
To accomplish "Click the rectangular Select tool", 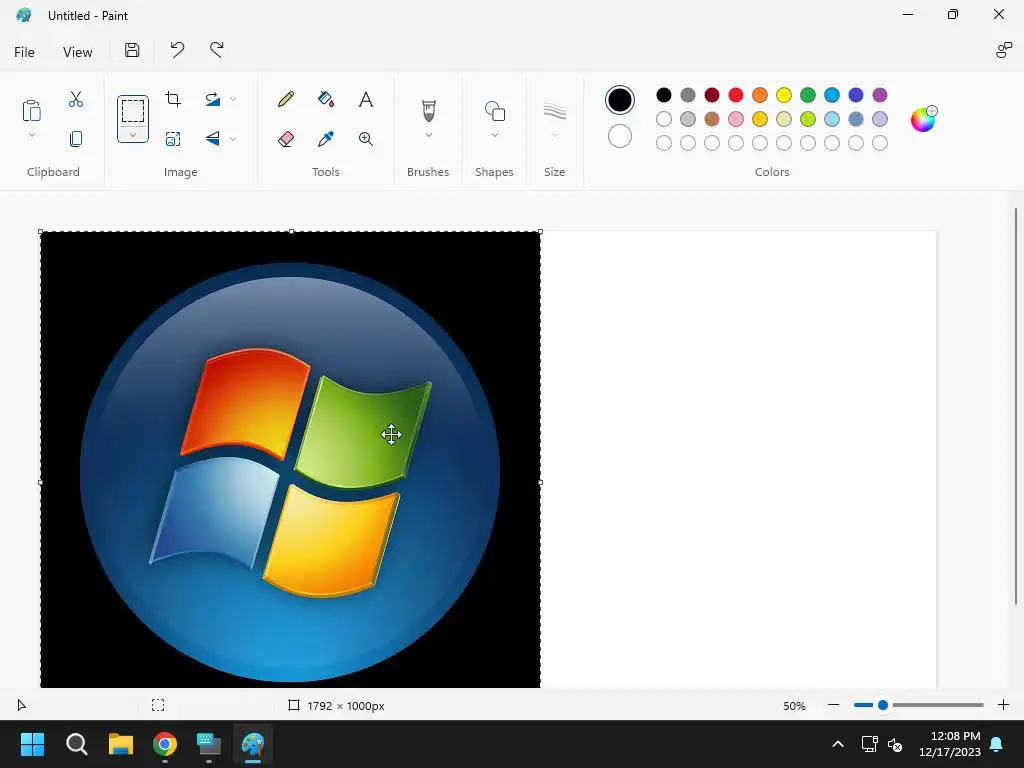I will pos(133,110).
